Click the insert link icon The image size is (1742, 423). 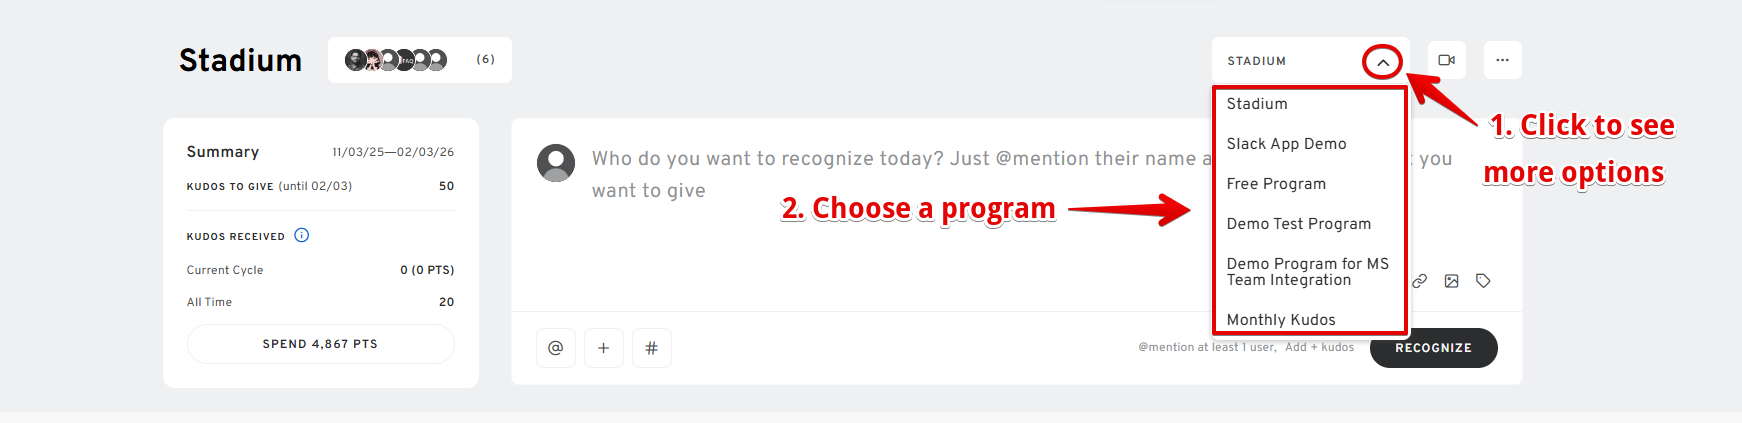click(x=1420, y=281)
